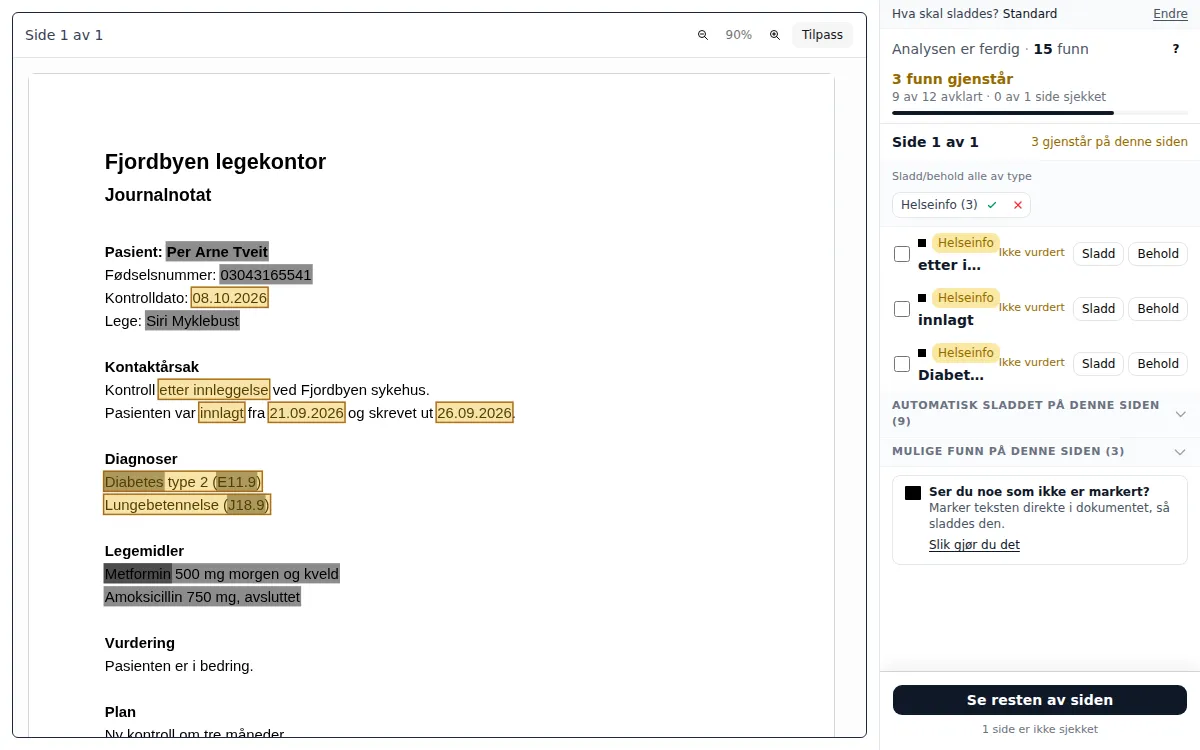Click the redacted name 'Per Arne Tveit'
The width and height of the screenshot is (1200, 750).
coord(217,252)
